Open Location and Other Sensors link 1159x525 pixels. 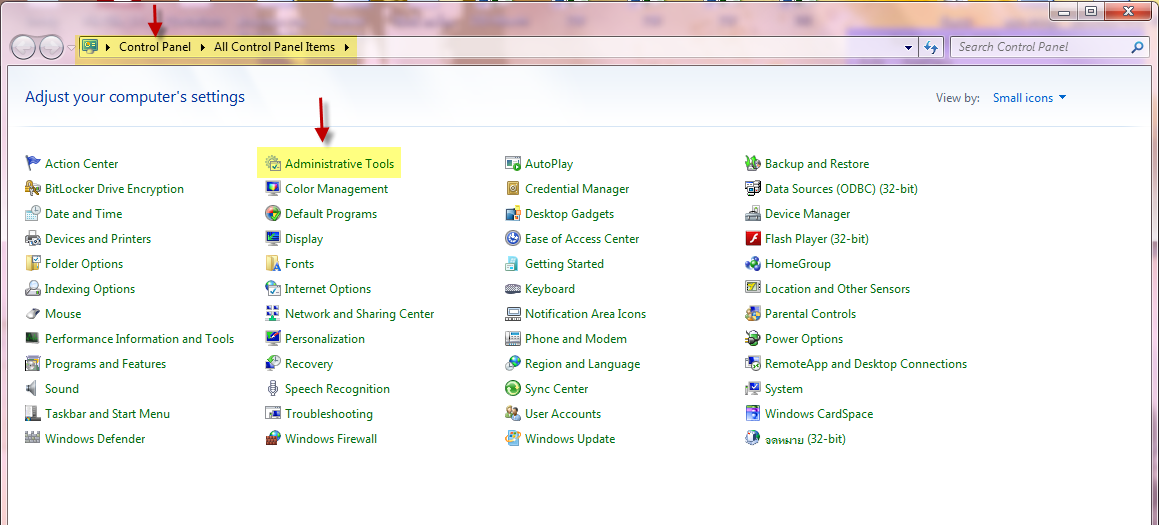[x=837, y=289]
